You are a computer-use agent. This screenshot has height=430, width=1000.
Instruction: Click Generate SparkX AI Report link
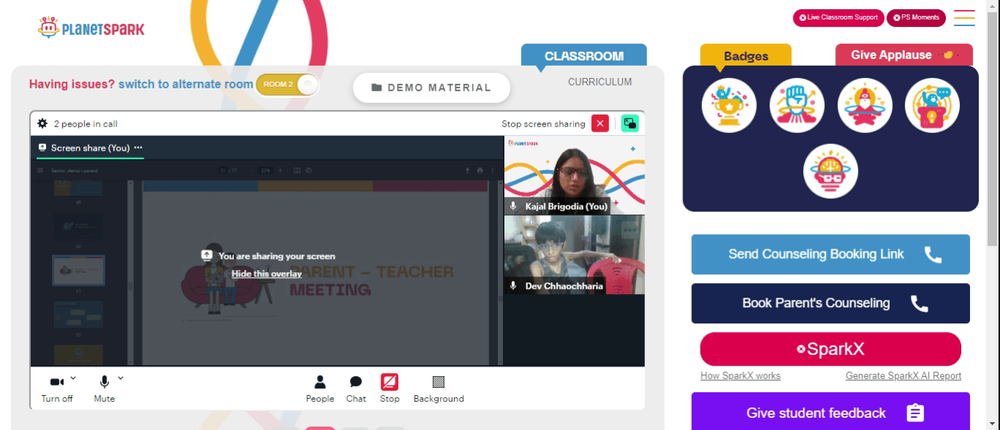(x=903, y=376)
